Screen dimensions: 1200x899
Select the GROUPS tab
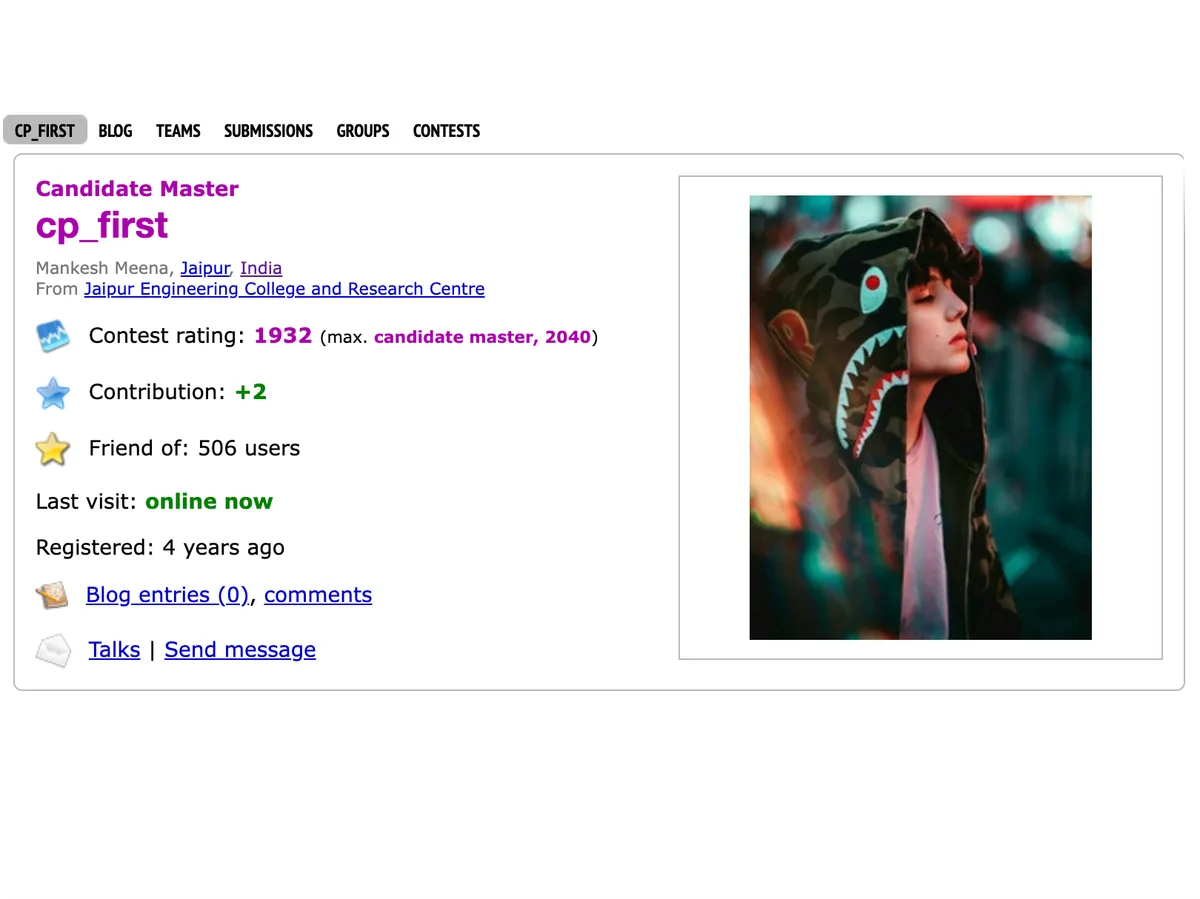tap(363, 131)
